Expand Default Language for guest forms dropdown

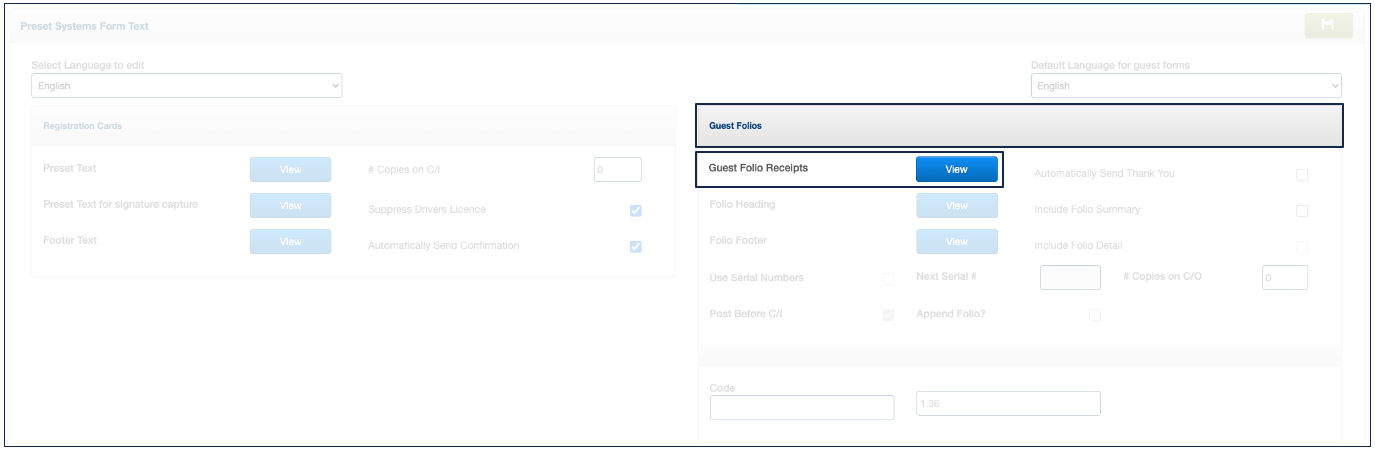point(1186,86)
